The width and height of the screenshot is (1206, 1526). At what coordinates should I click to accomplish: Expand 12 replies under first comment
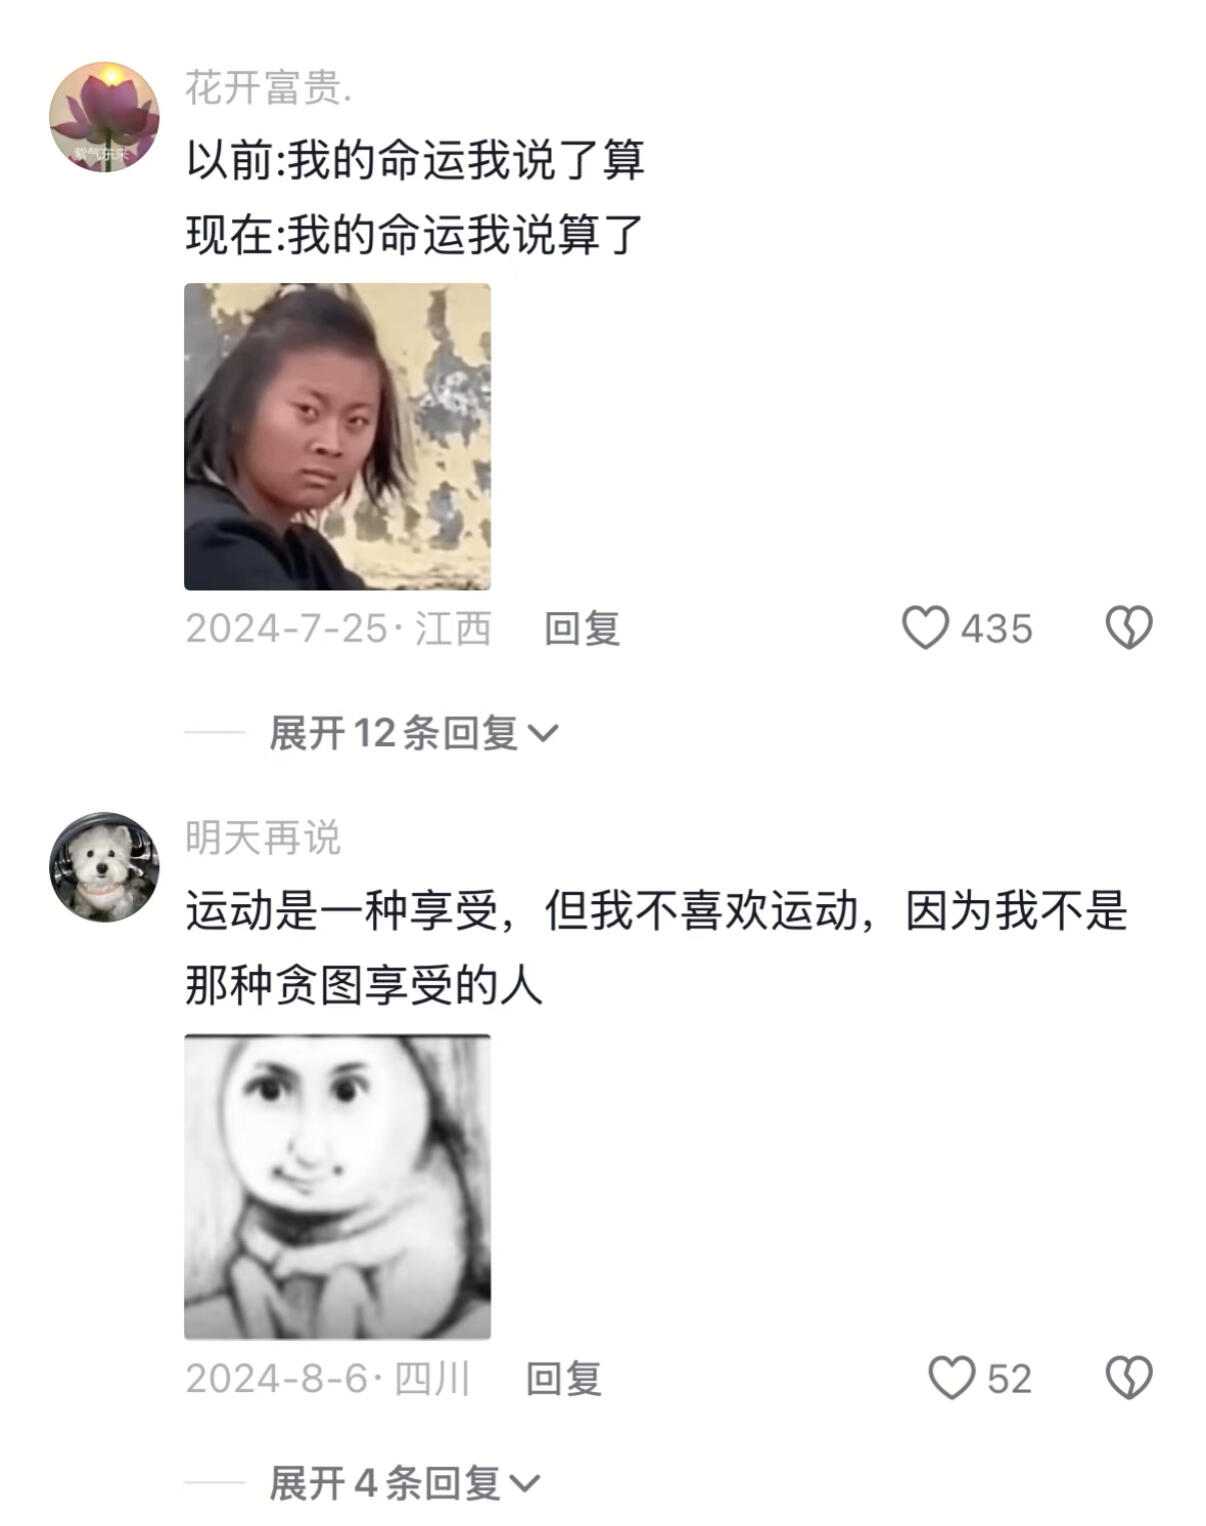tap(413, 733)
